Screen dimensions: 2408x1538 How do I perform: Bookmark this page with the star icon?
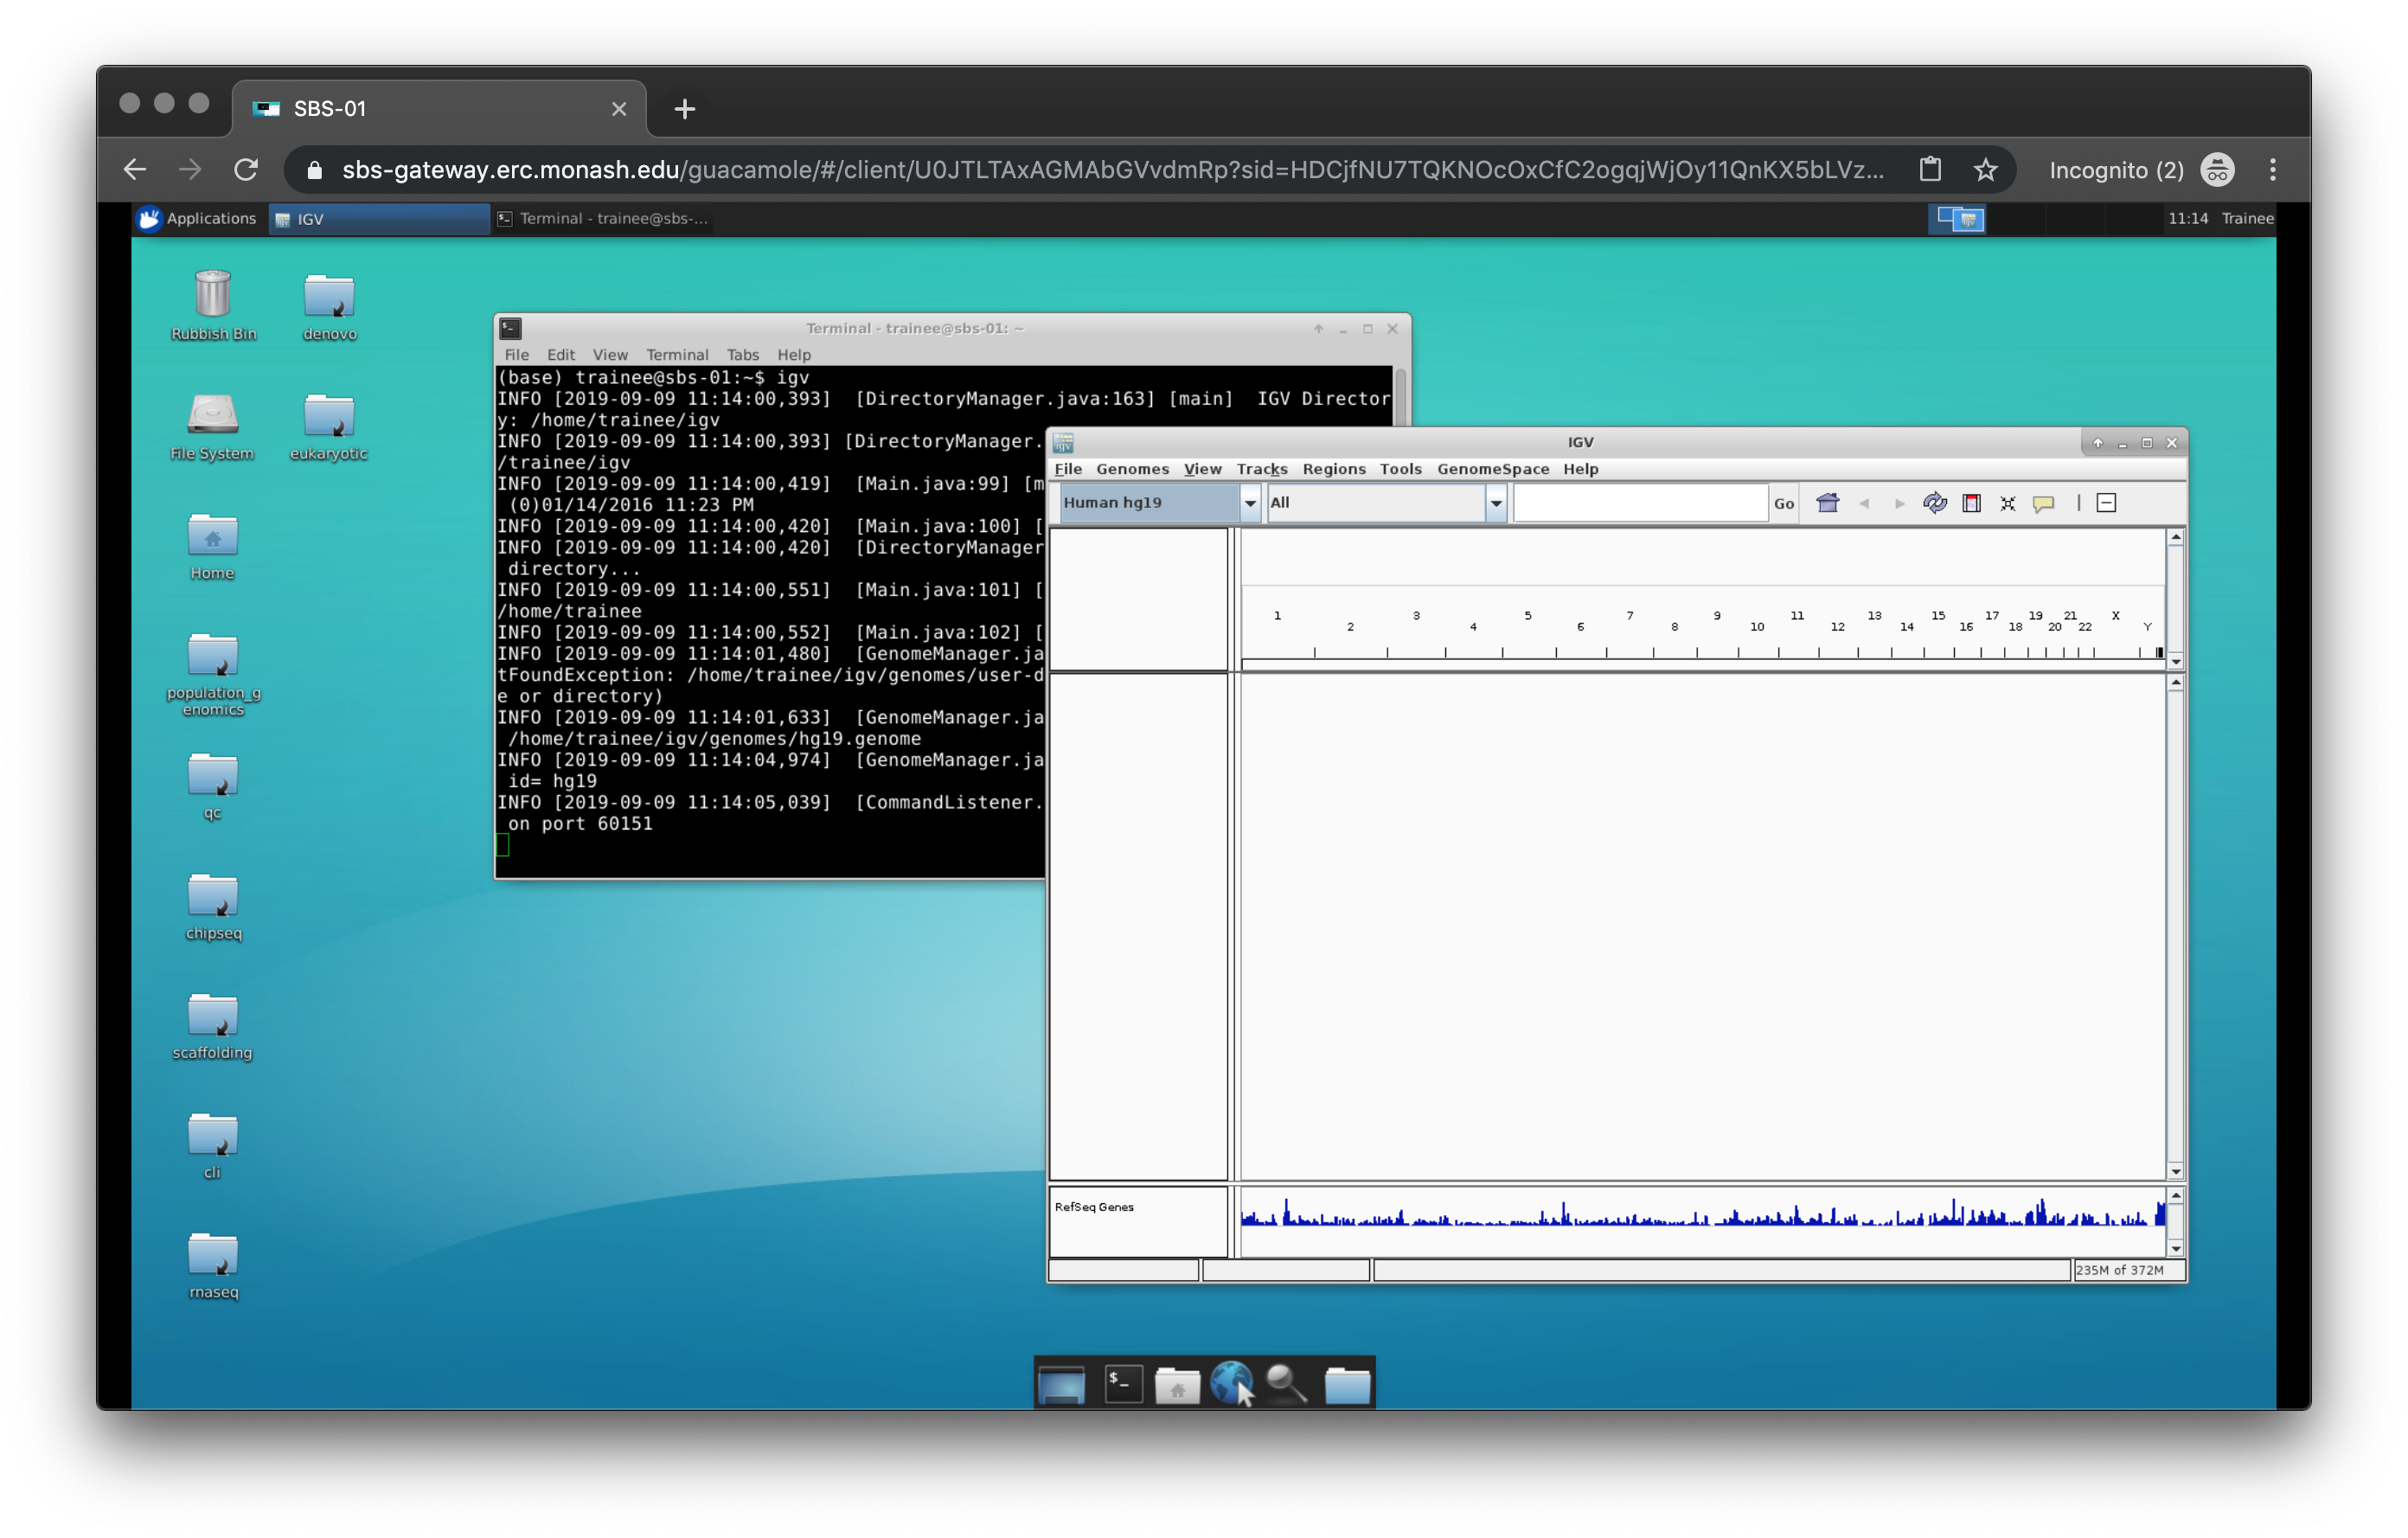coord(1985,169)
